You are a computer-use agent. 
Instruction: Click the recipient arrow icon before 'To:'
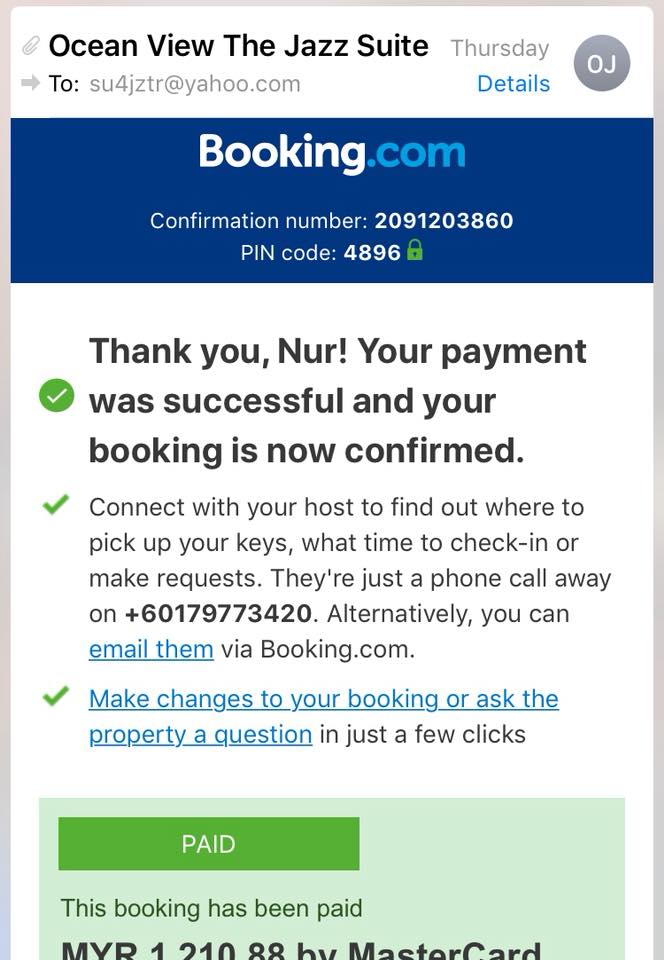tap(30, 83)
